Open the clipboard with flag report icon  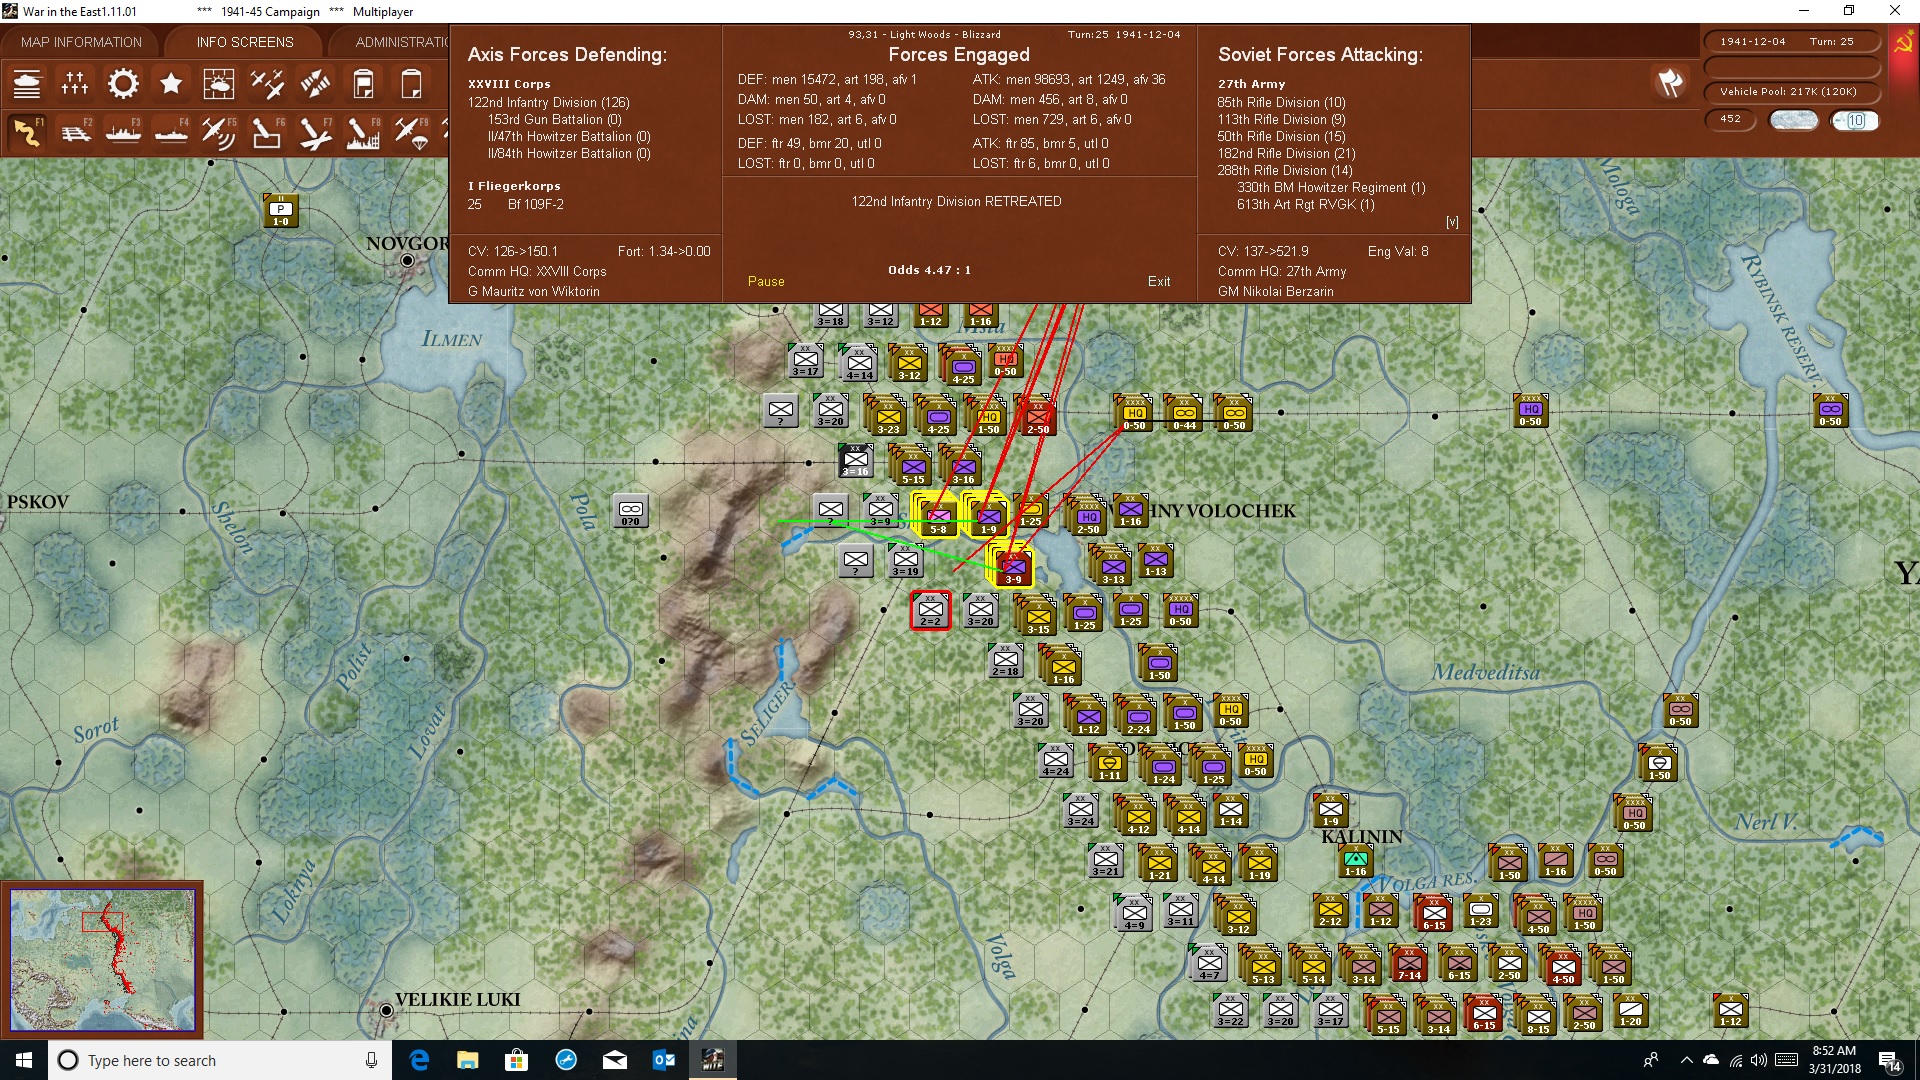click(x=363, y=84)
